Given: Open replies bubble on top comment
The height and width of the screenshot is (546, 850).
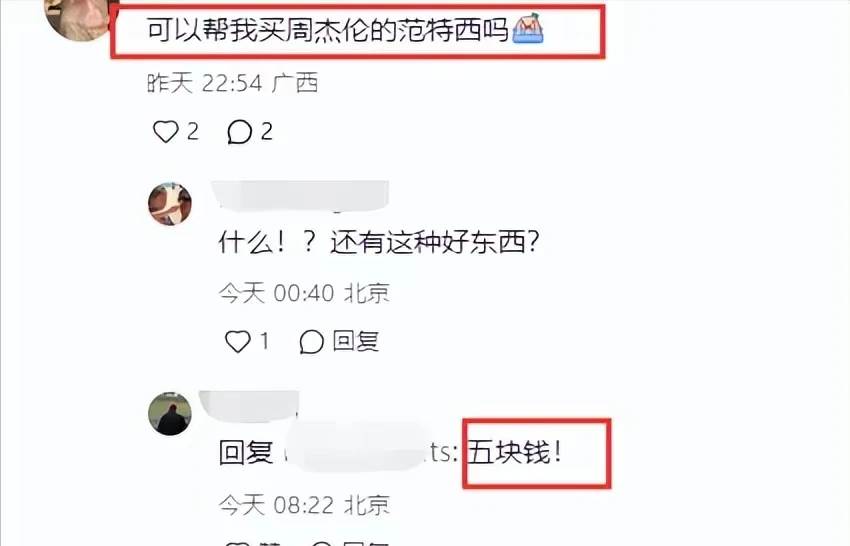Looking at the screenshot, I should click(x=239, y=132).
